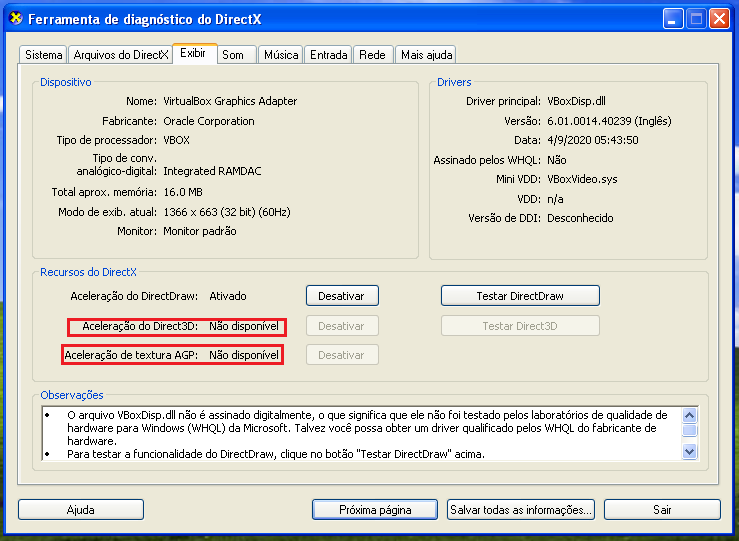Viewport: 739px width, 541px height.
Task: Click Desativar for DirectDraw acceleration
Action: [342, 296]
